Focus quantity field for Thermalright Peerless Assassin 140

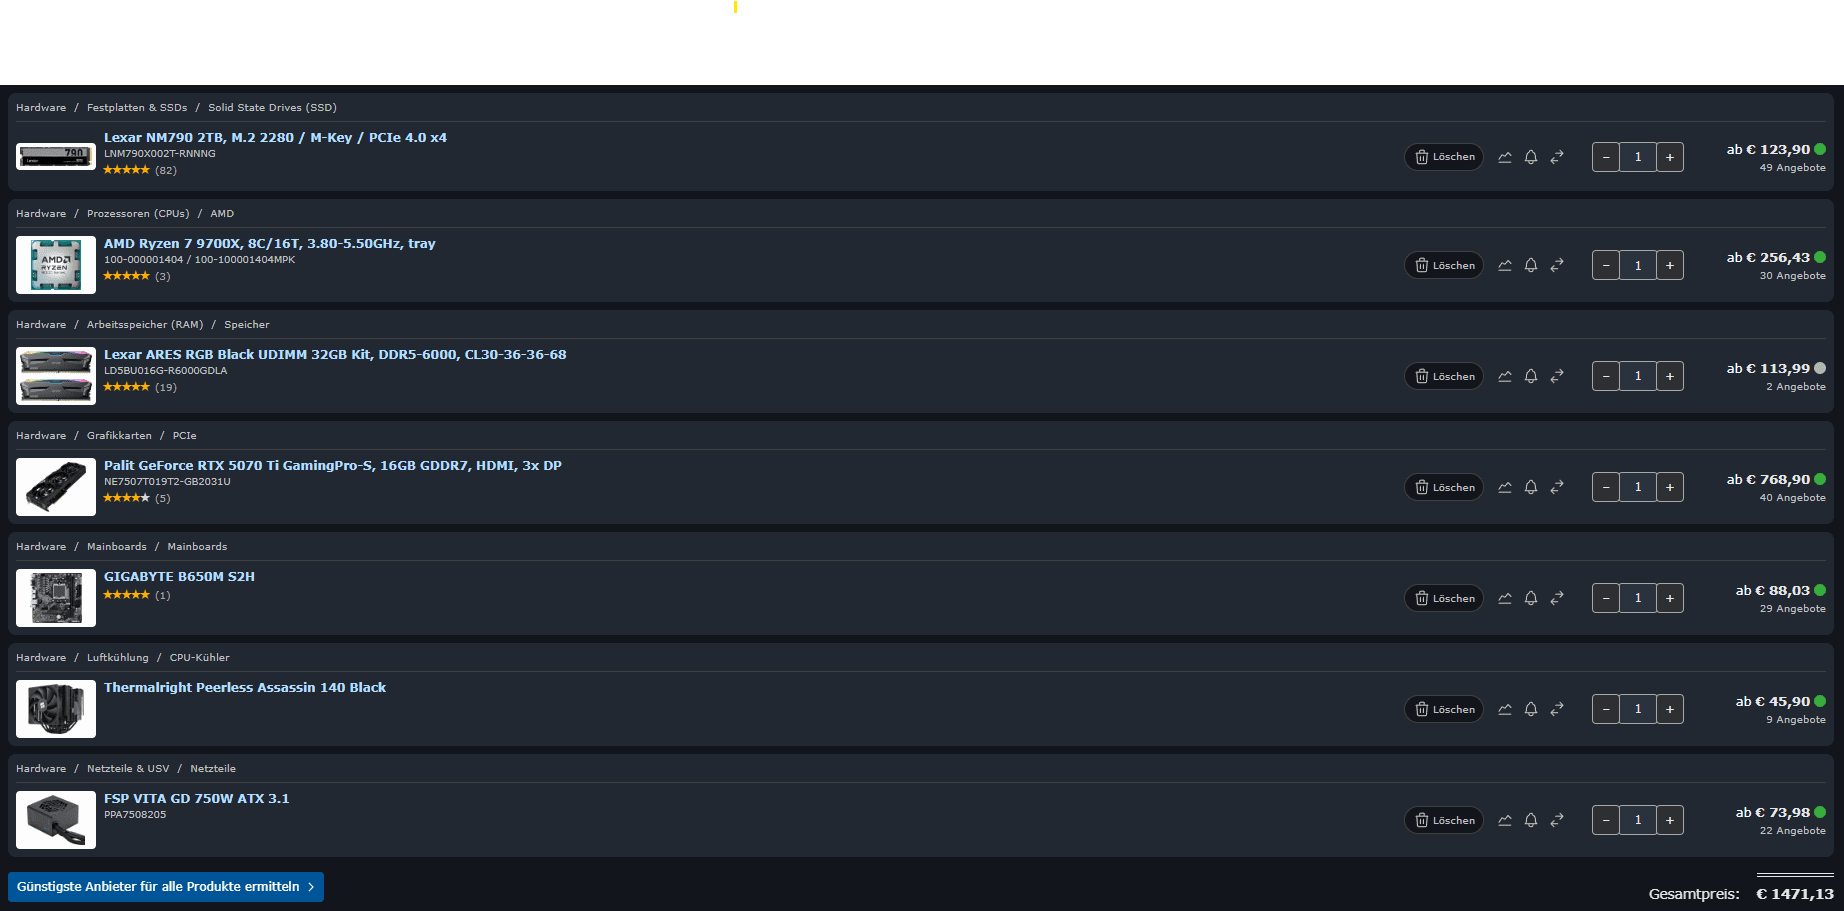coord(1638,709)
